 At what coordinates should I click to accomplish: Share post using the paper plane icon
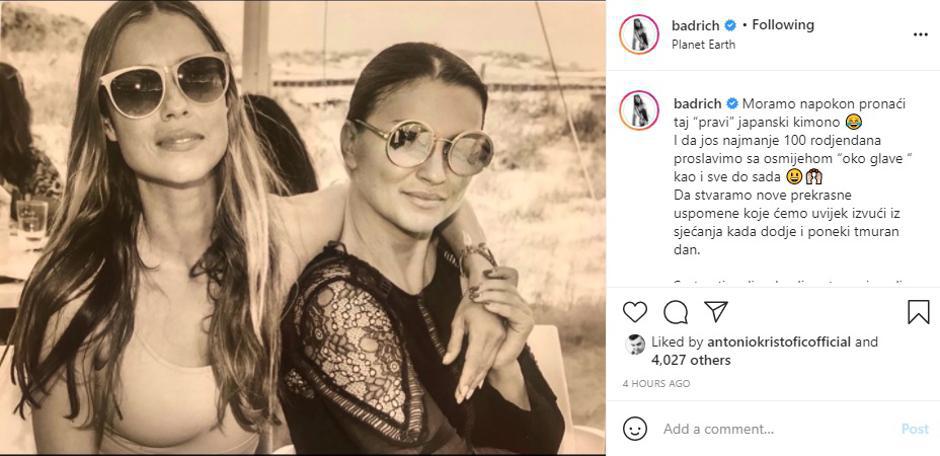tap(716, 312)
